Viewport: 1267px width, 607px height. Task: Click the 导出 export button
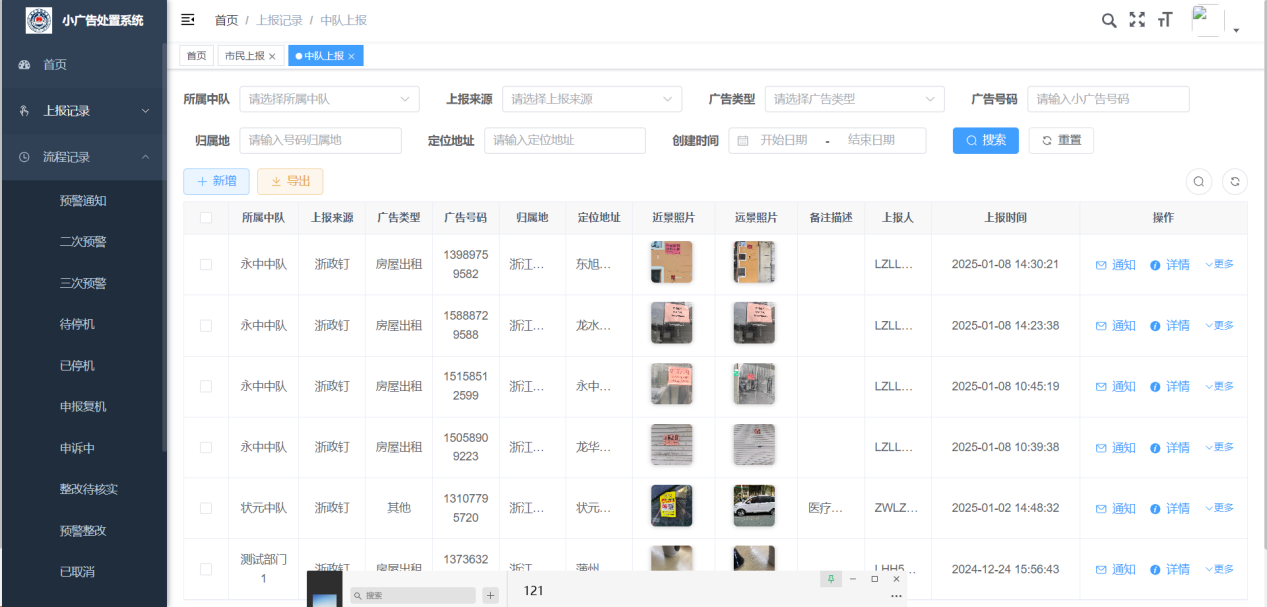[x=290, y=181]
